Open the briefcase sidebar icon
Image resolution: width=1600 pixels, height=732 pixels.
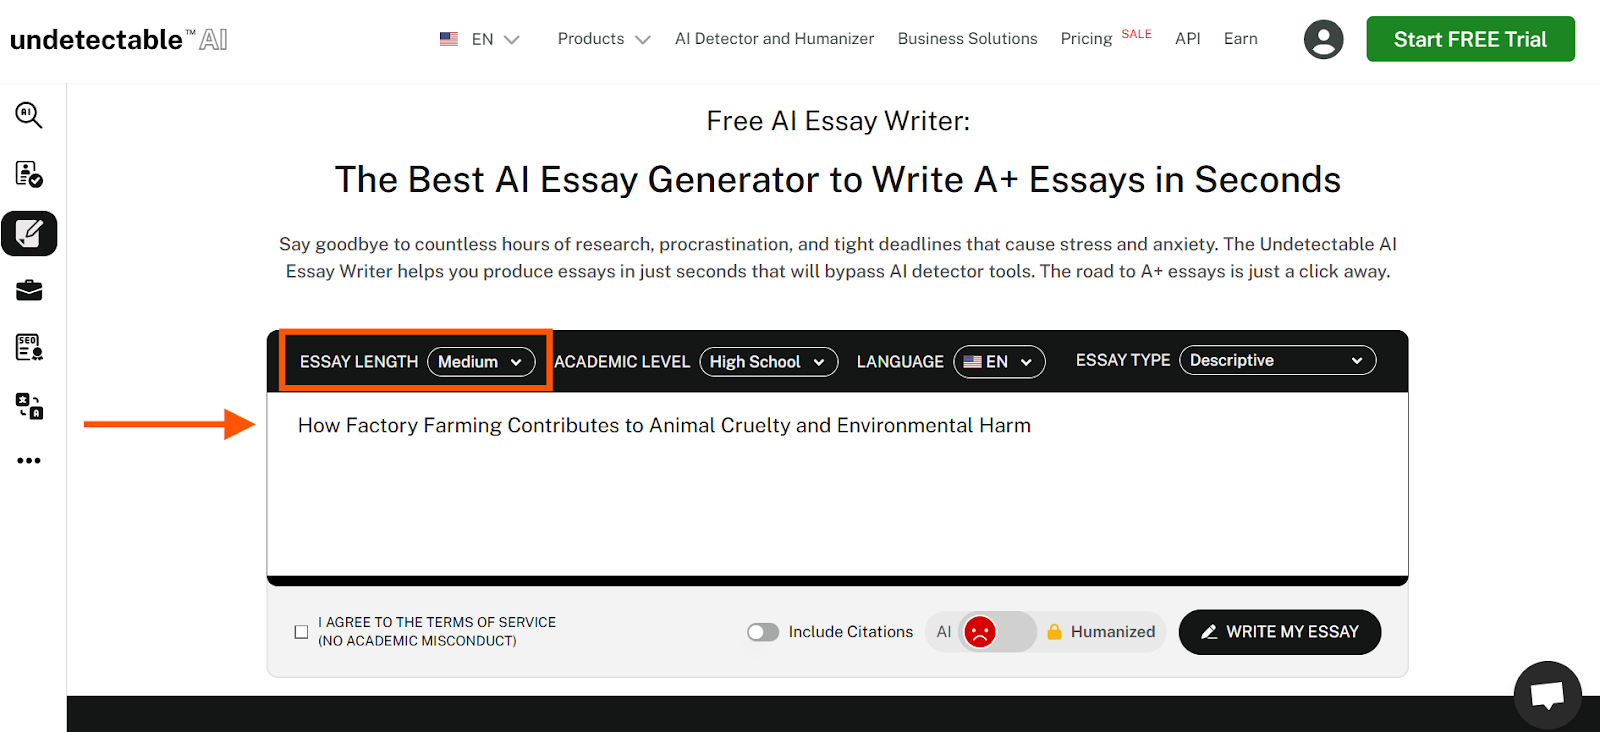[x=29, y=290]
